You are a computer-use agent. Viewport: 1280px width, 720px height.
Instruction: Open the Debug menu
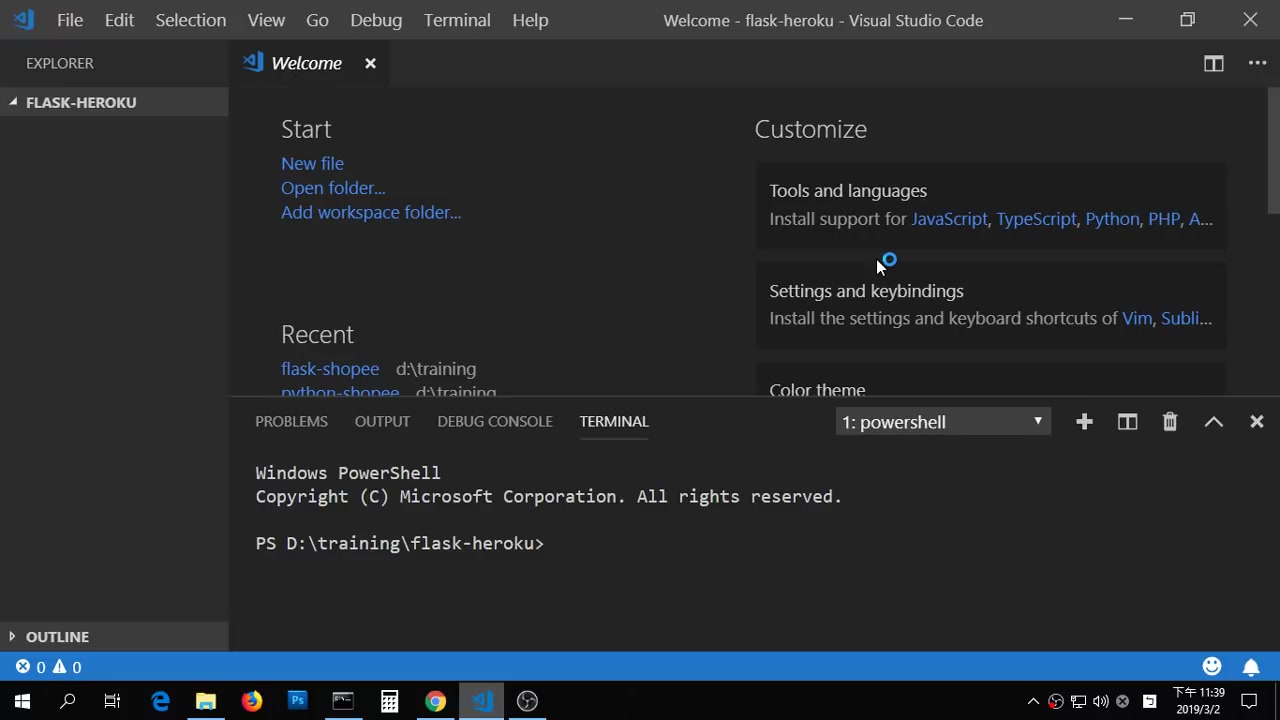[x=376, y=20]
